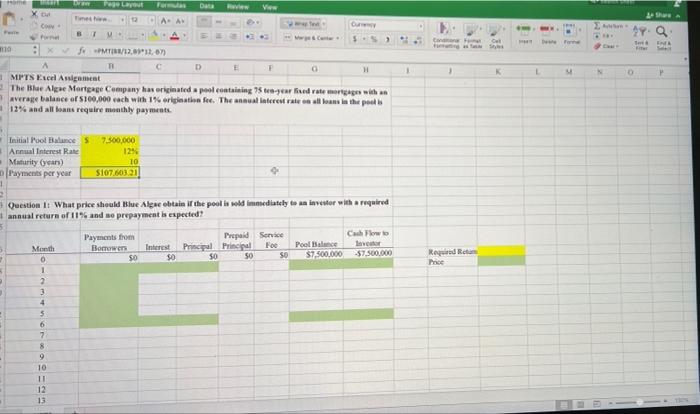Image resolution: width=700 pixels, height=414 pixels.
Task: Switch to the Insert ribbon tab
Action: [51, 2]
